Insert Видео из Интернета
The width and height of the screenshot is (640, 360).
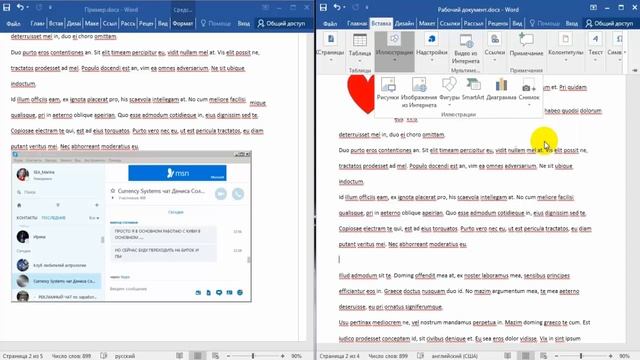[x=466, y=50]
